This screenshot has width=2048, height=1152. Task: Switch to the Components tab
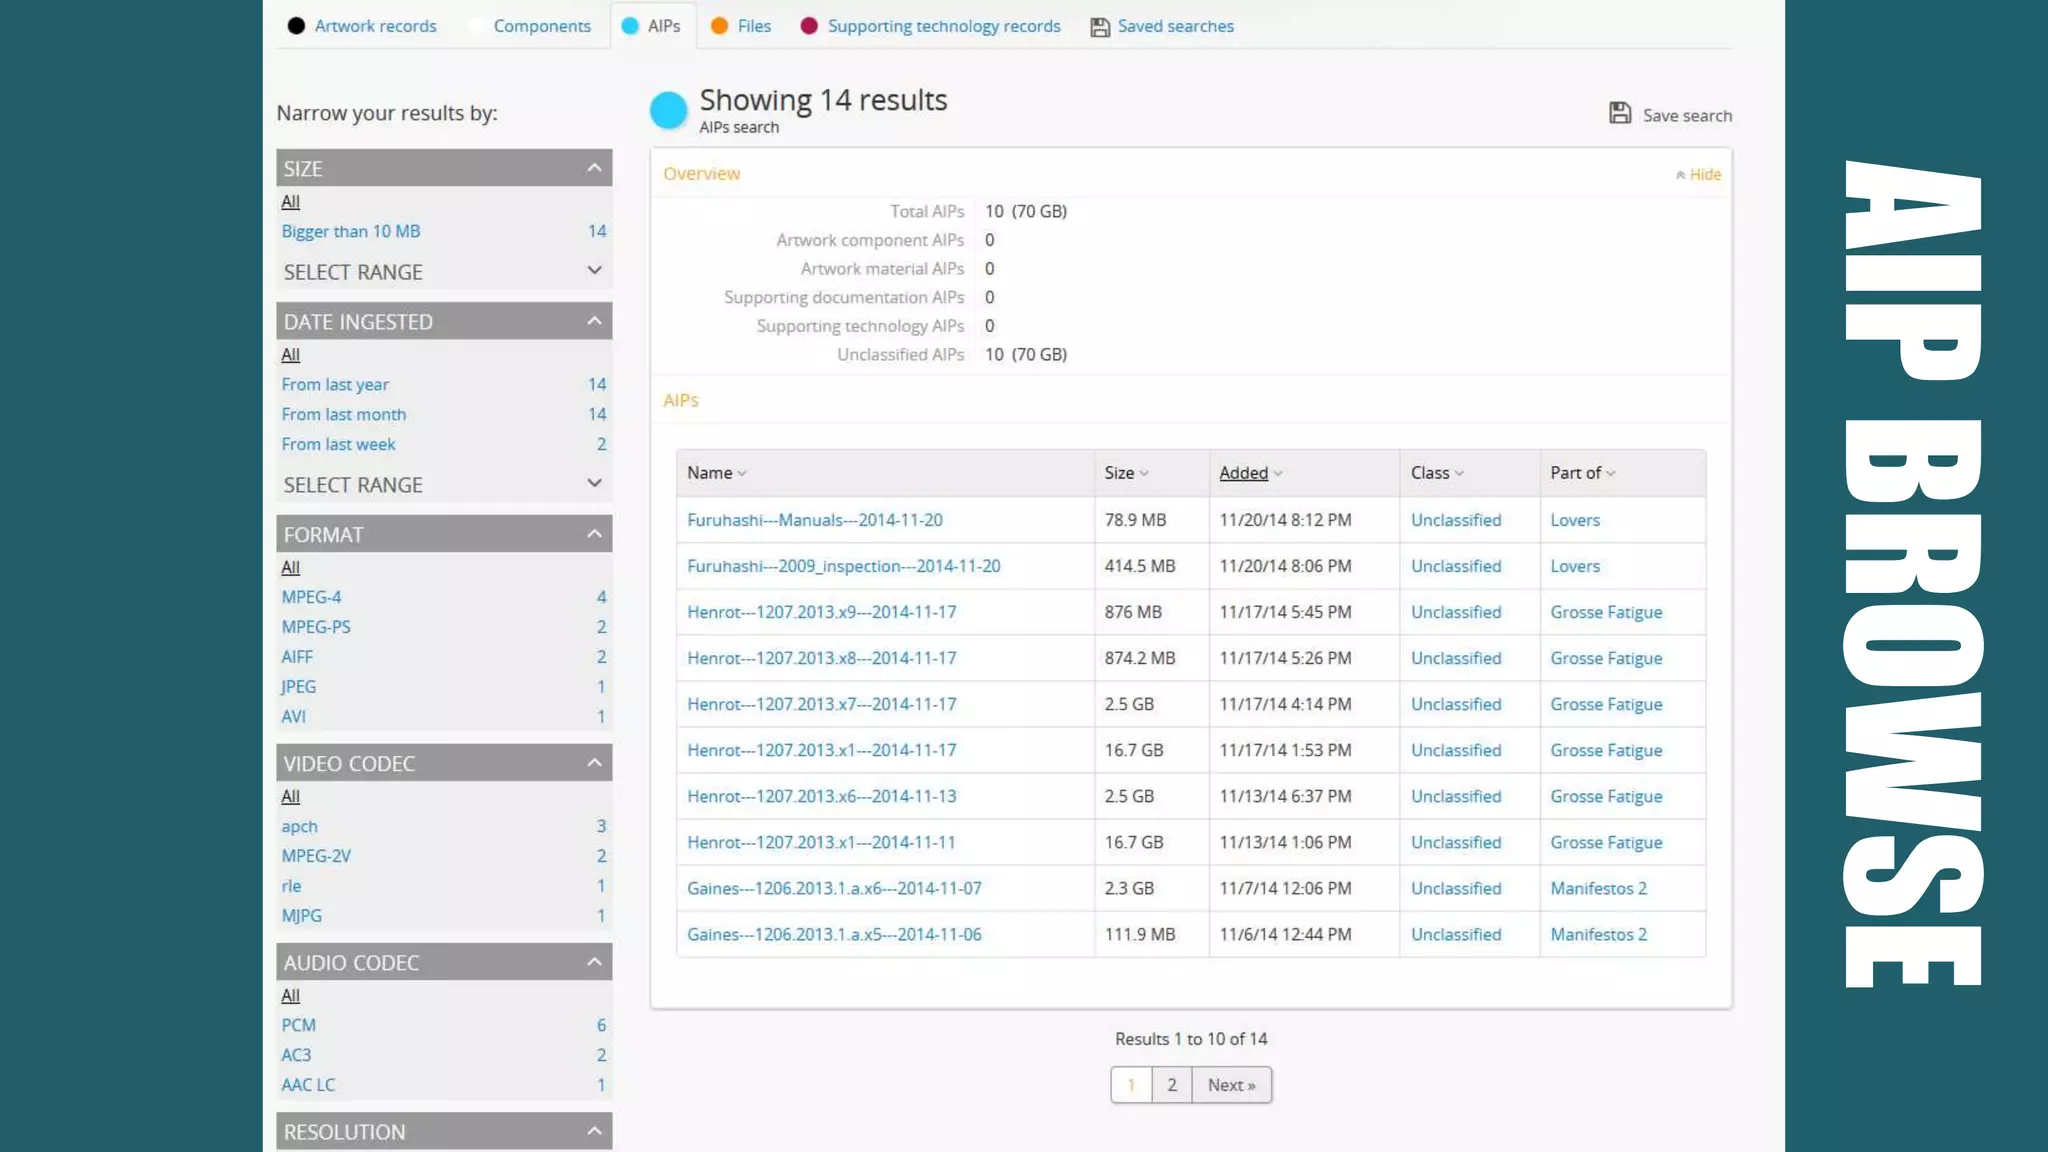(x=541, y=26)
